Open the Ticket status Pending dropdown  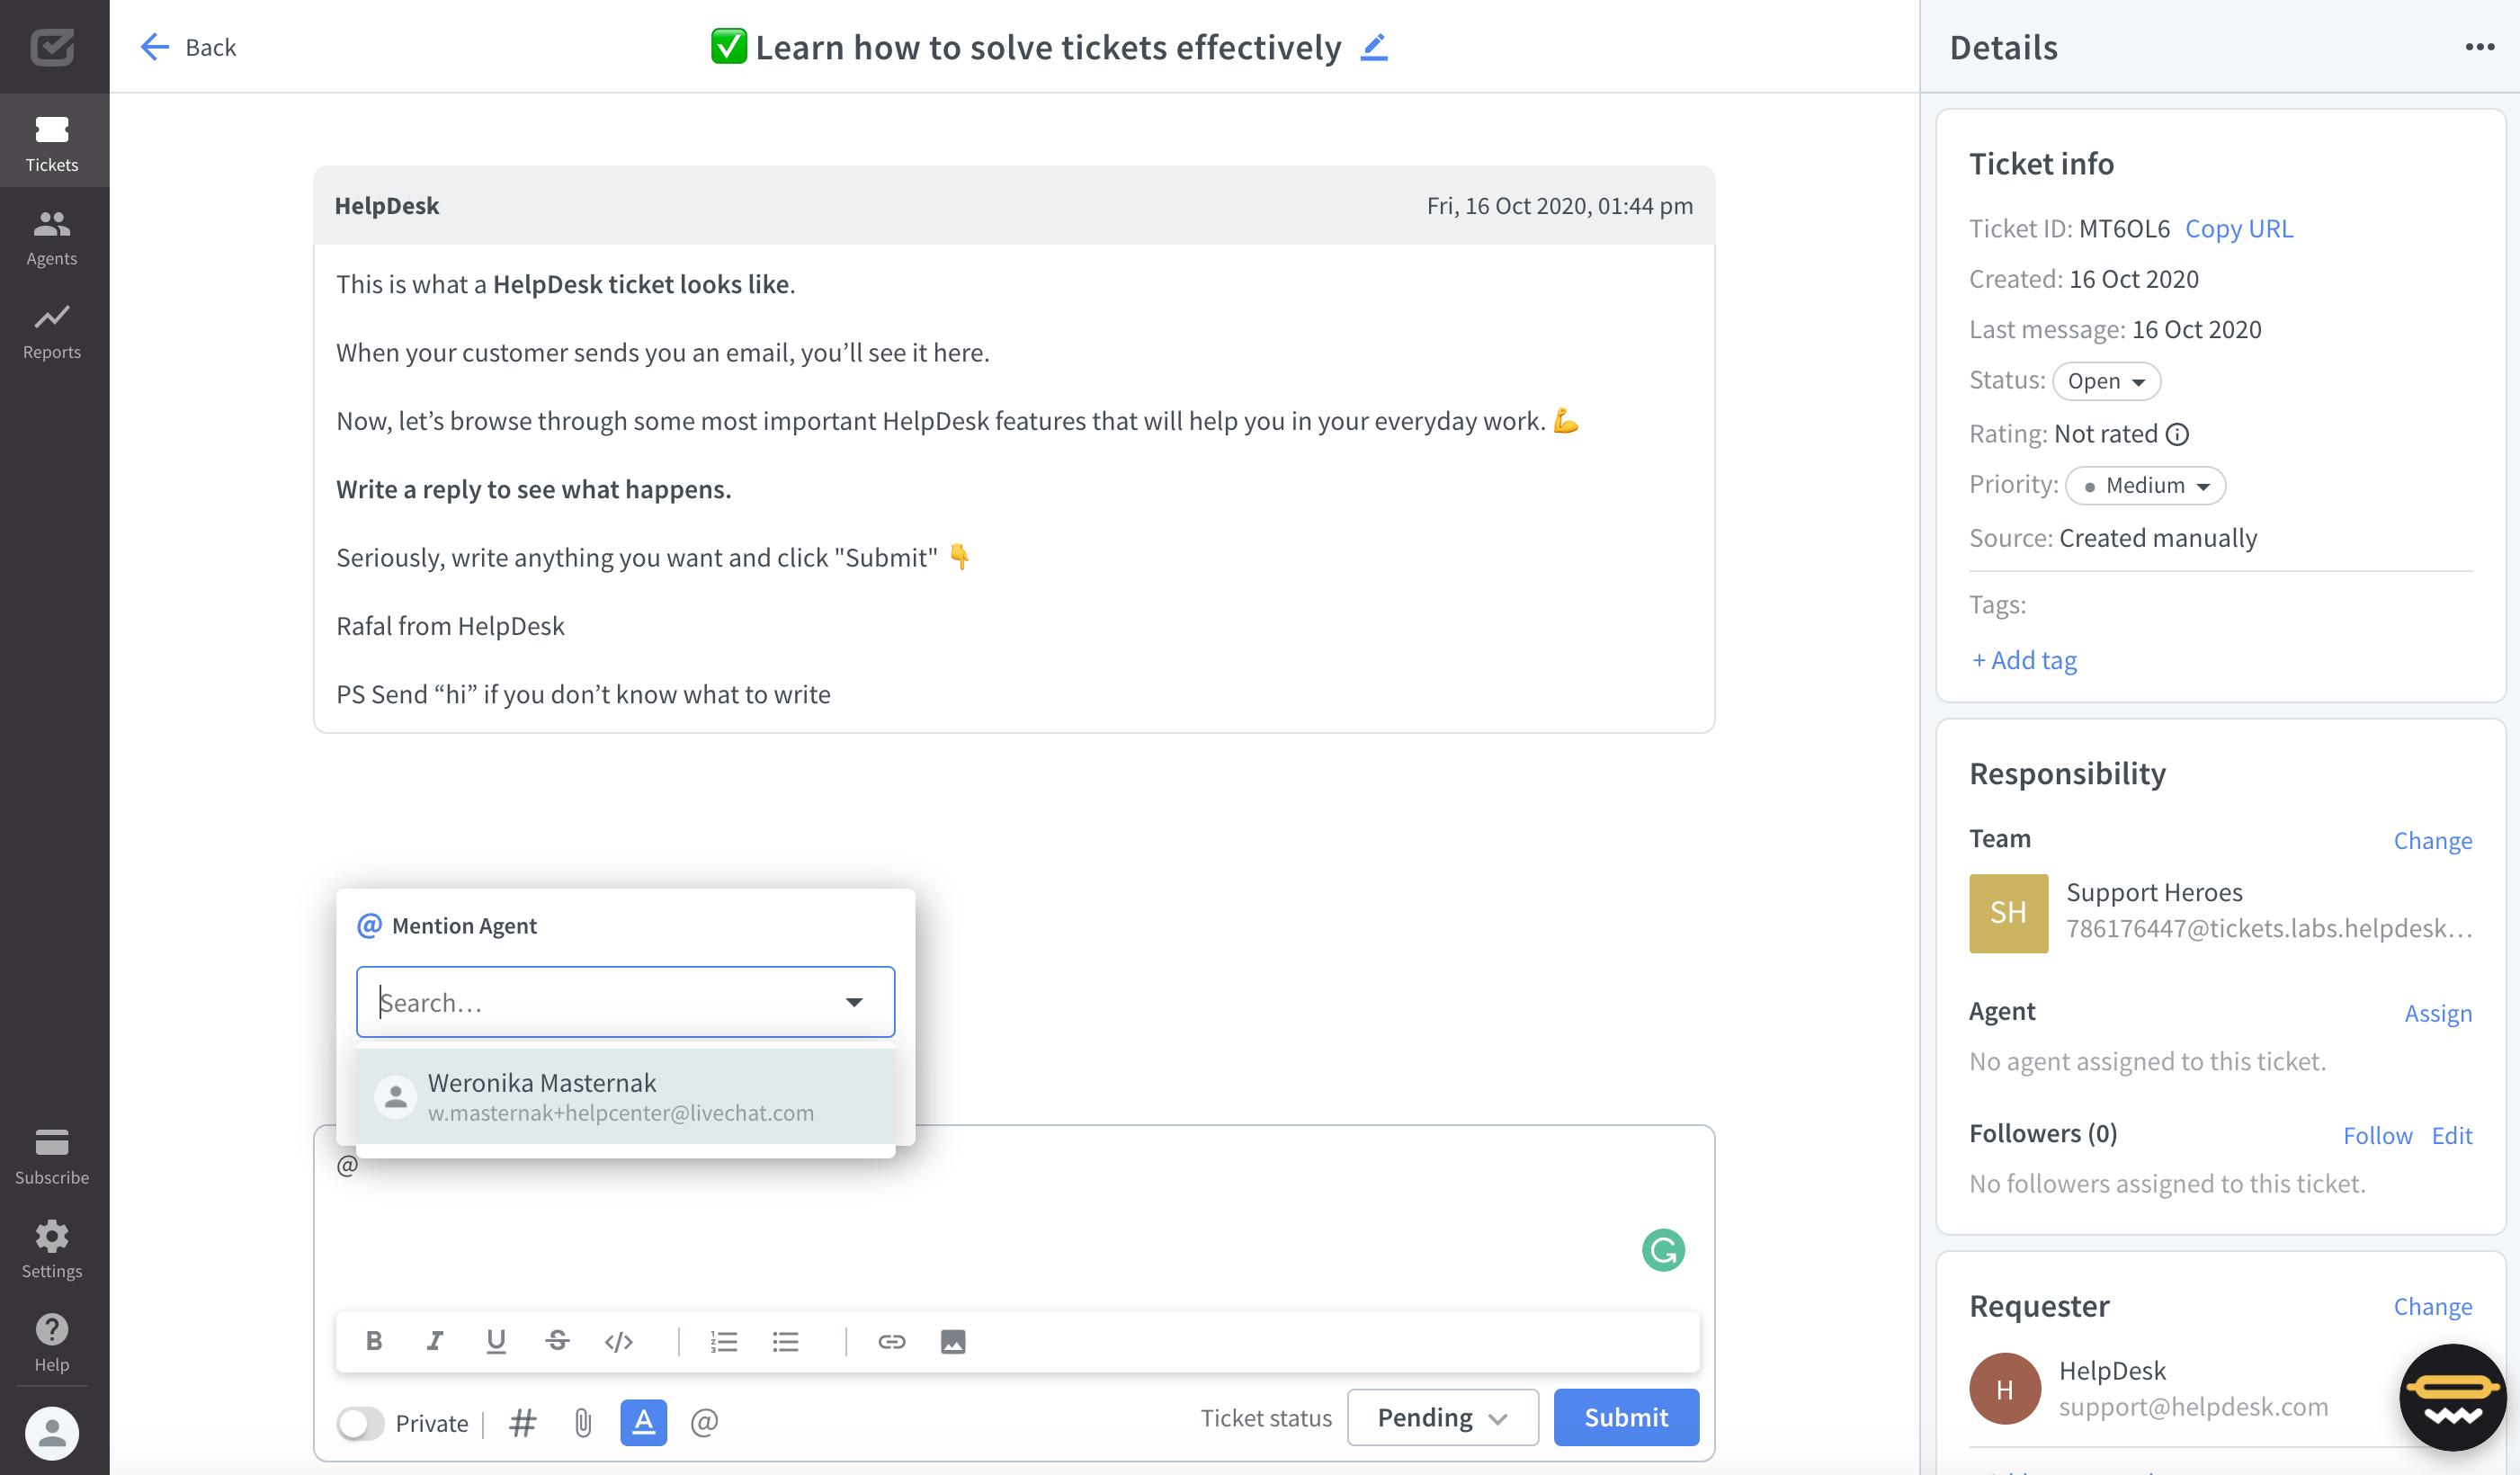1442,1417
